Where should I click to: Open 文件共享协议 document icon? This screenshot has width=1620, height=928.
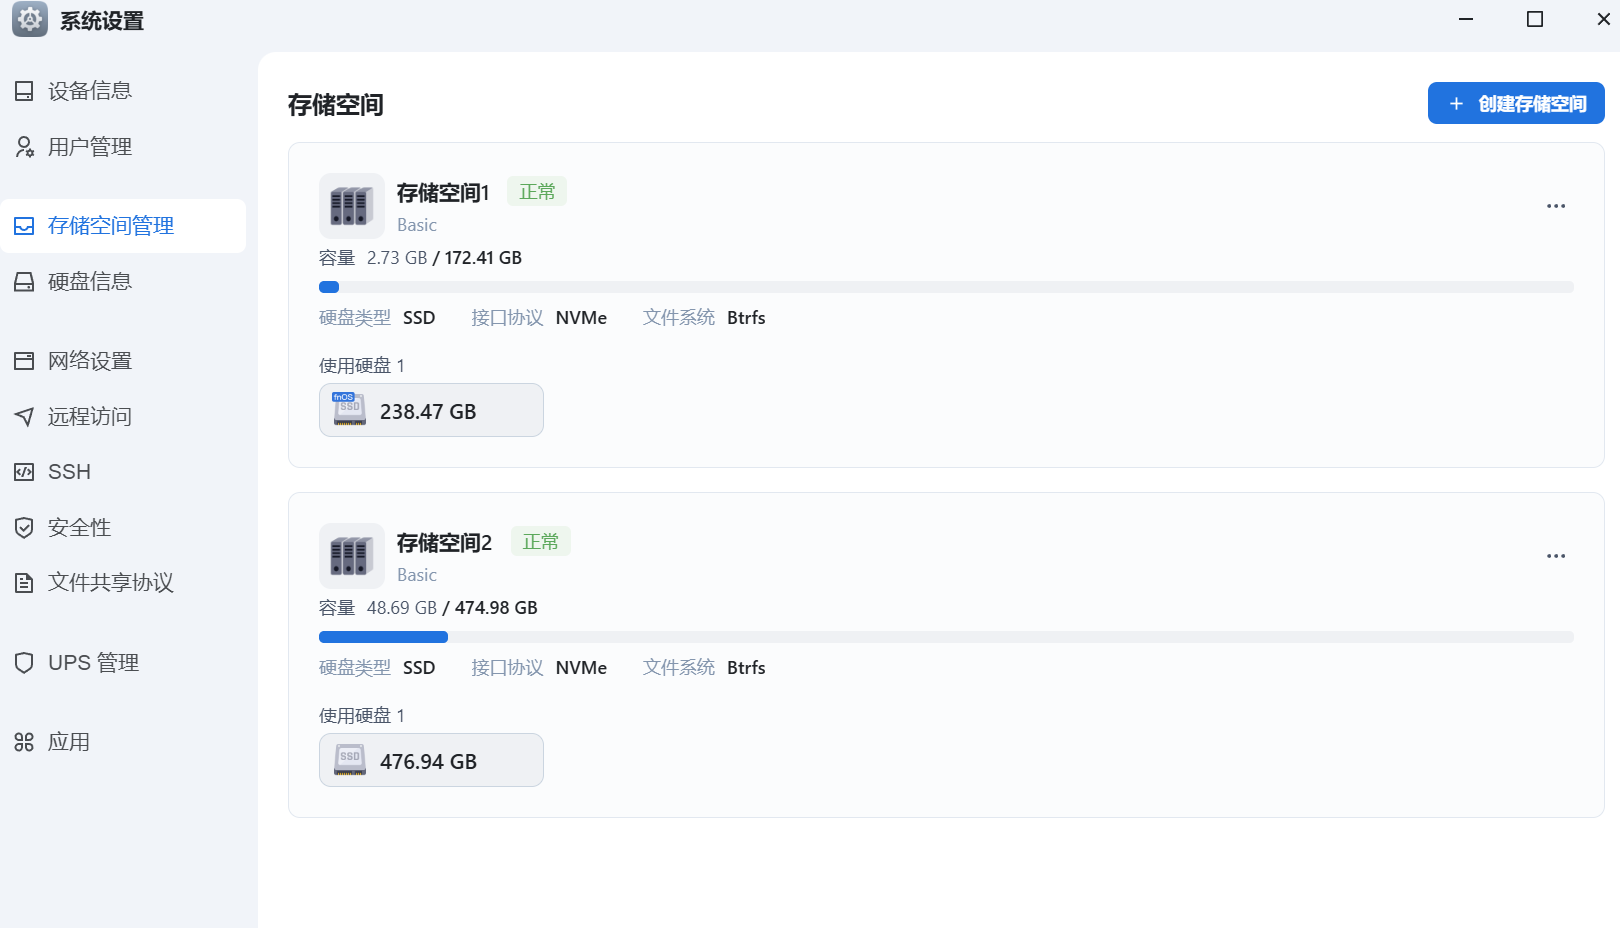[24, 583]
